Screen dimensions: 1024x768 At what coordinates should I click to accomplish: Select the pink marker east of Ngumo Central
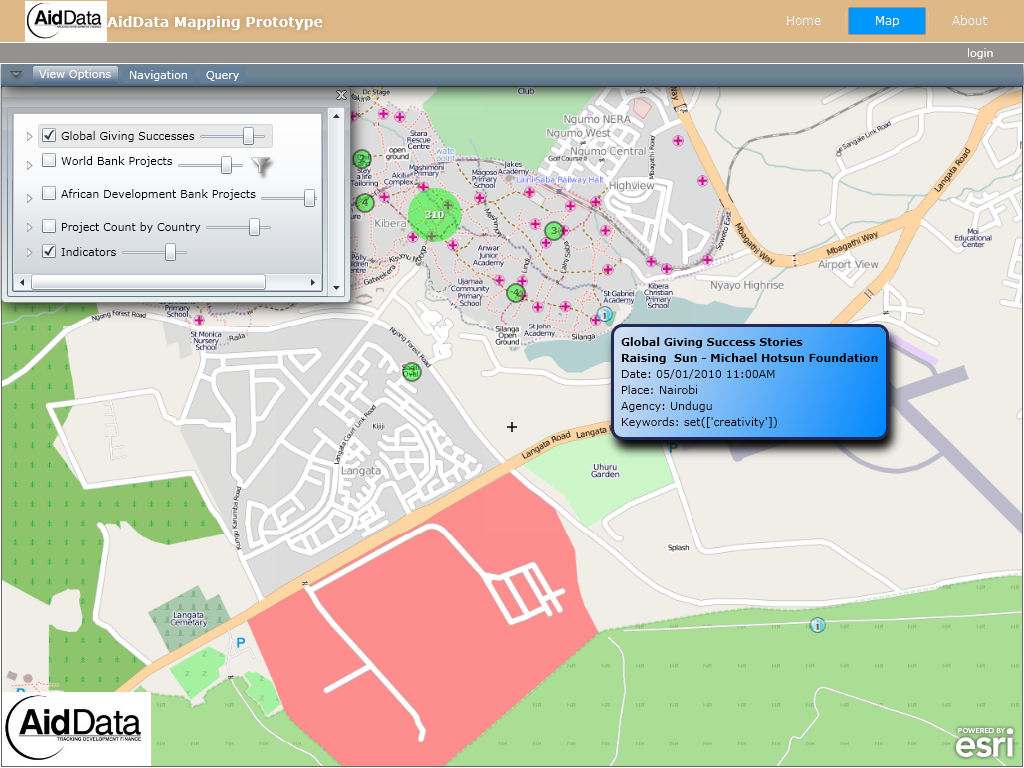click(678, 140)
